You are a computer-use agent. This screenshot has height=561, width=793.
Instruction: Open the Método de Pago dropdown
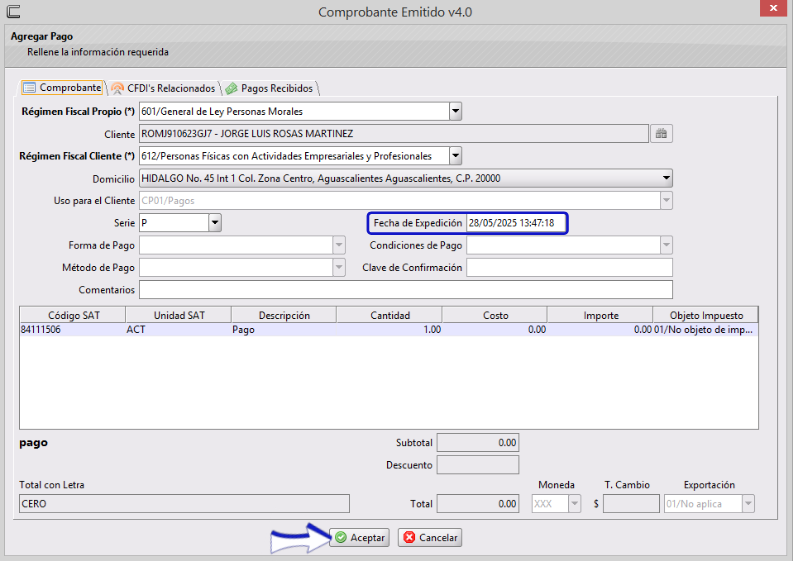pyautogui.click(x=339, y=268)
